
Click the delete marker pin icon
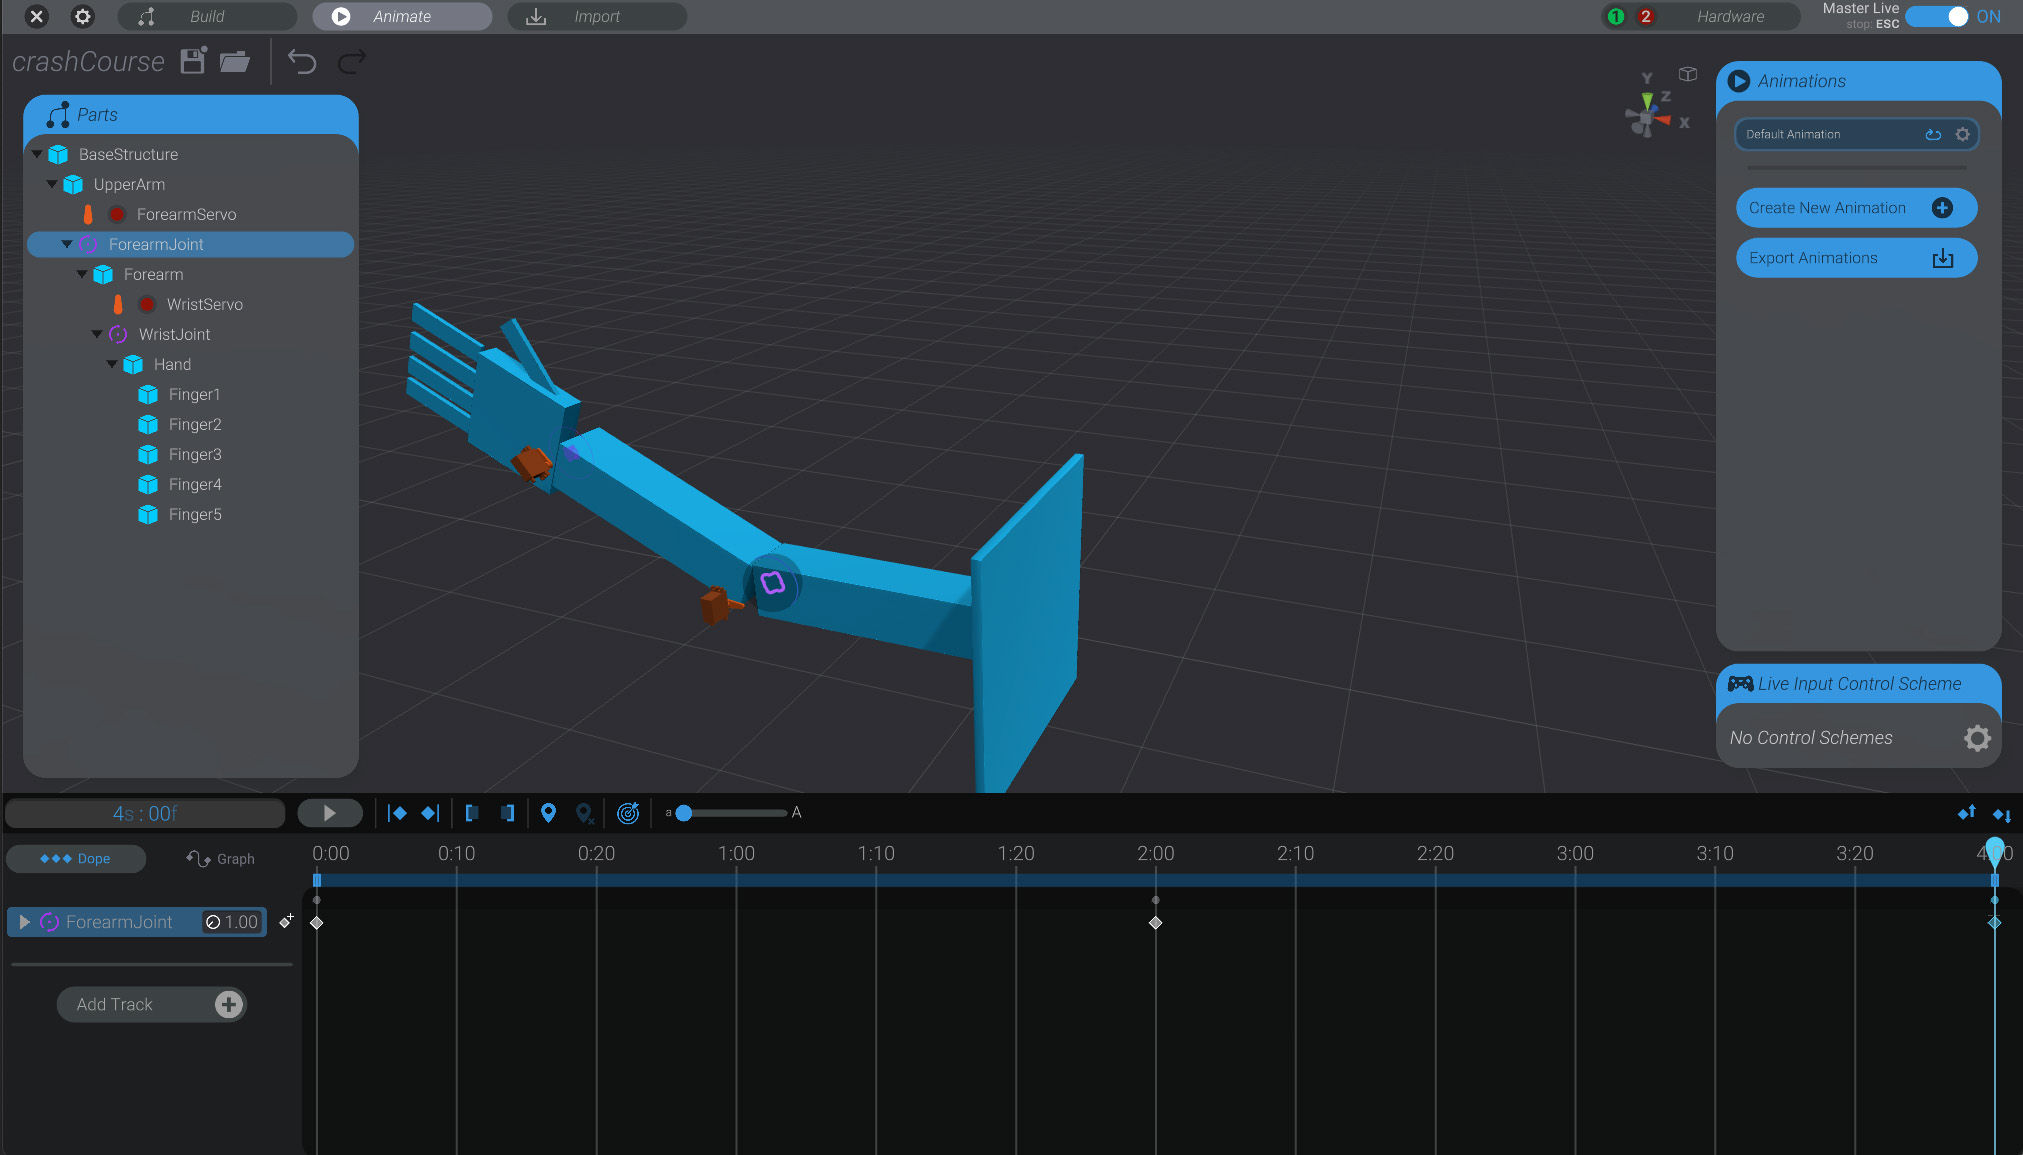click(585, 813)
